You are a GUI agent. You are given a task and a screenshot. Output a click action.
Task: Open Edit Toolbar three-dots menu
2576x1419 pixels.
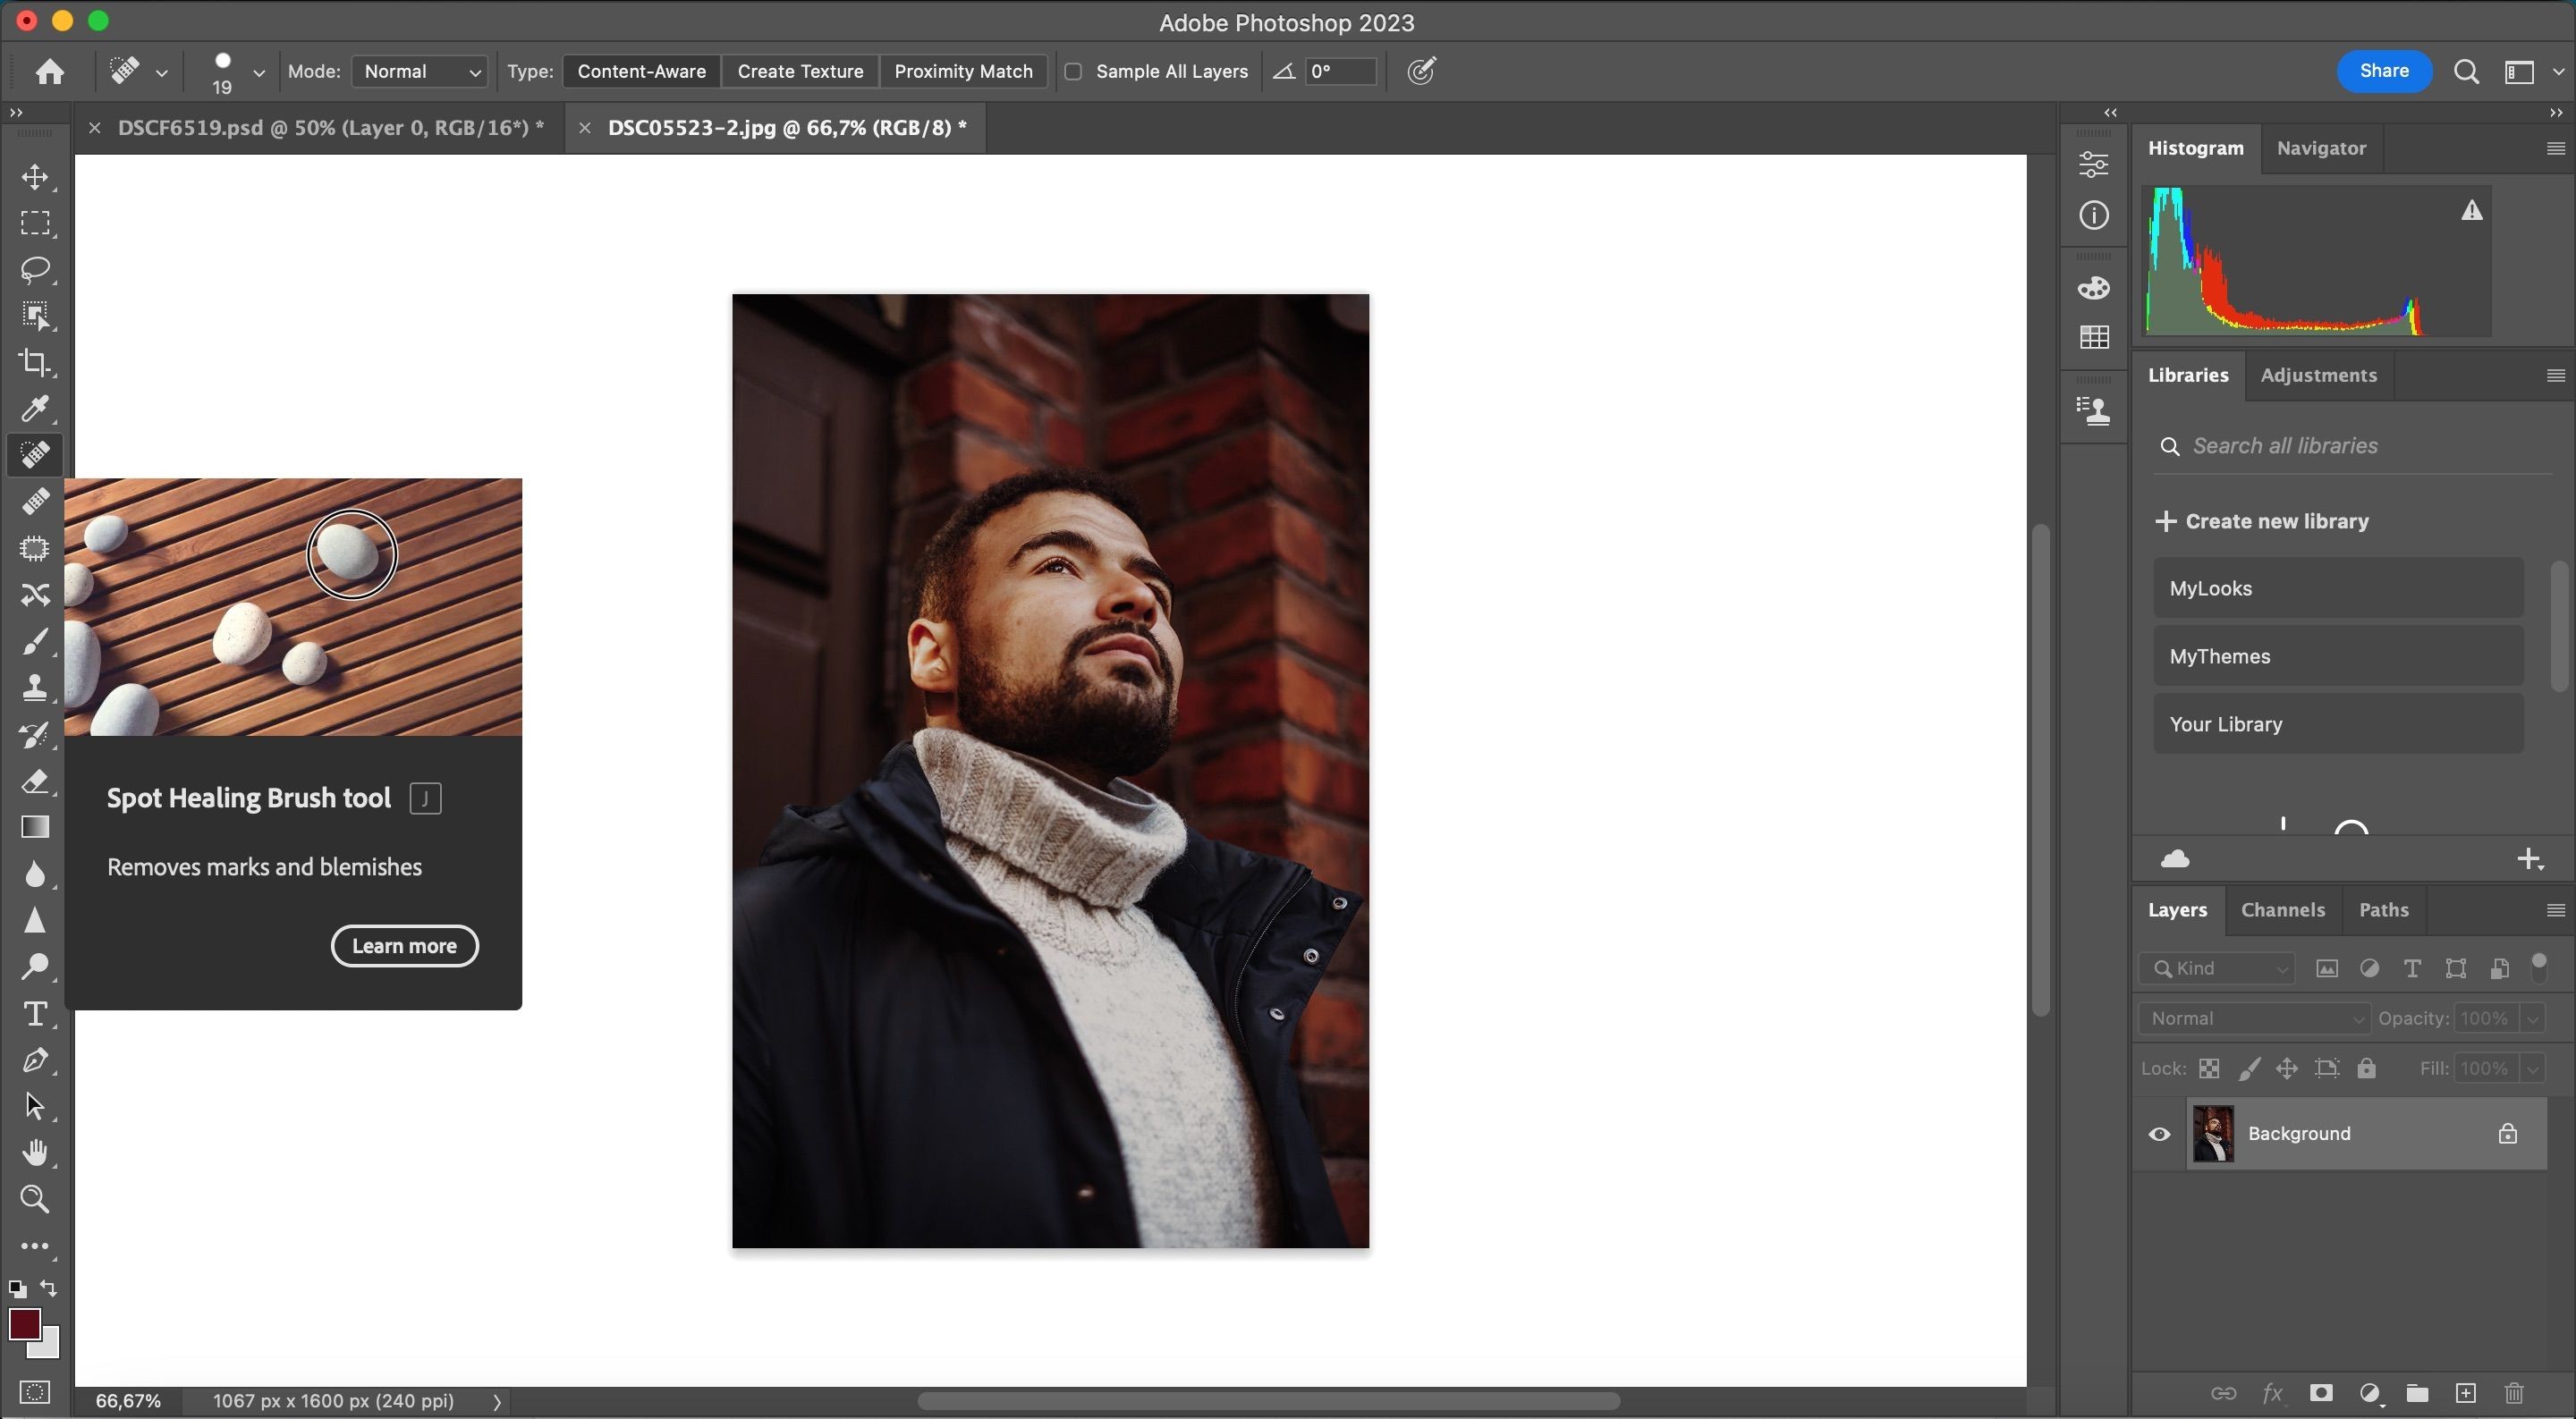(x=35, y=1246)
